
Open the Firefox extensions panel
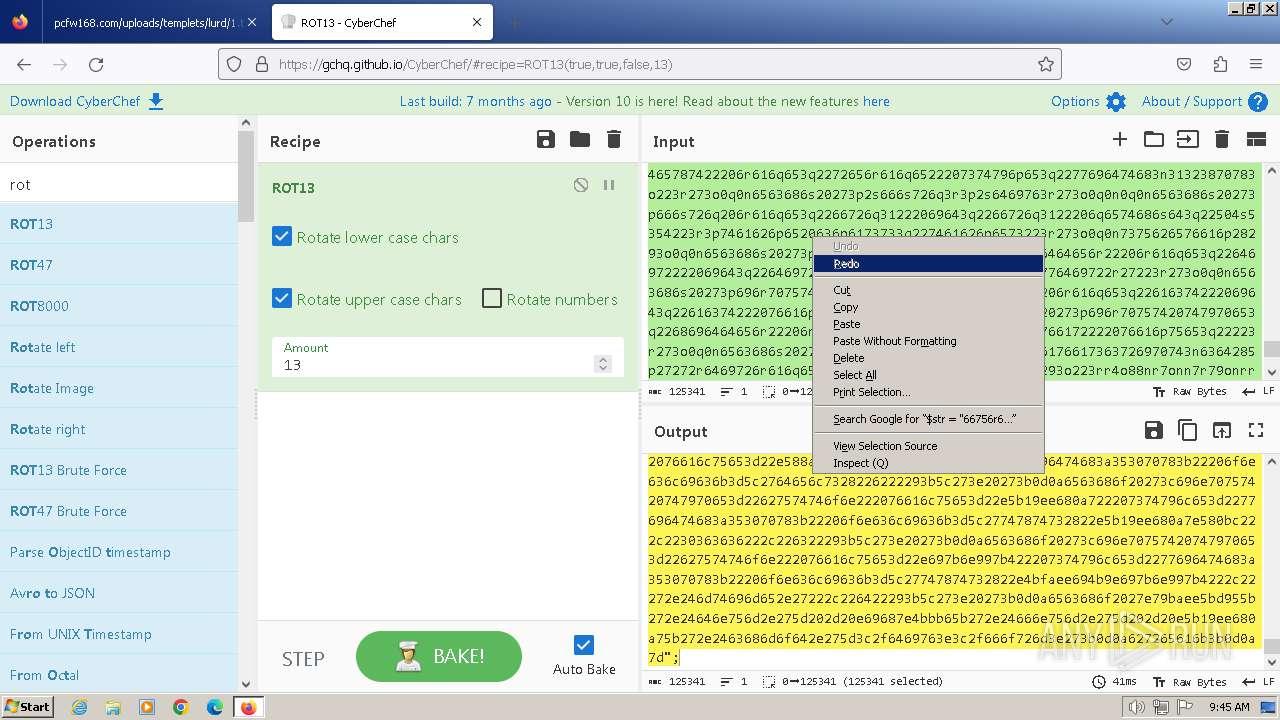(x=1220, y=64)
